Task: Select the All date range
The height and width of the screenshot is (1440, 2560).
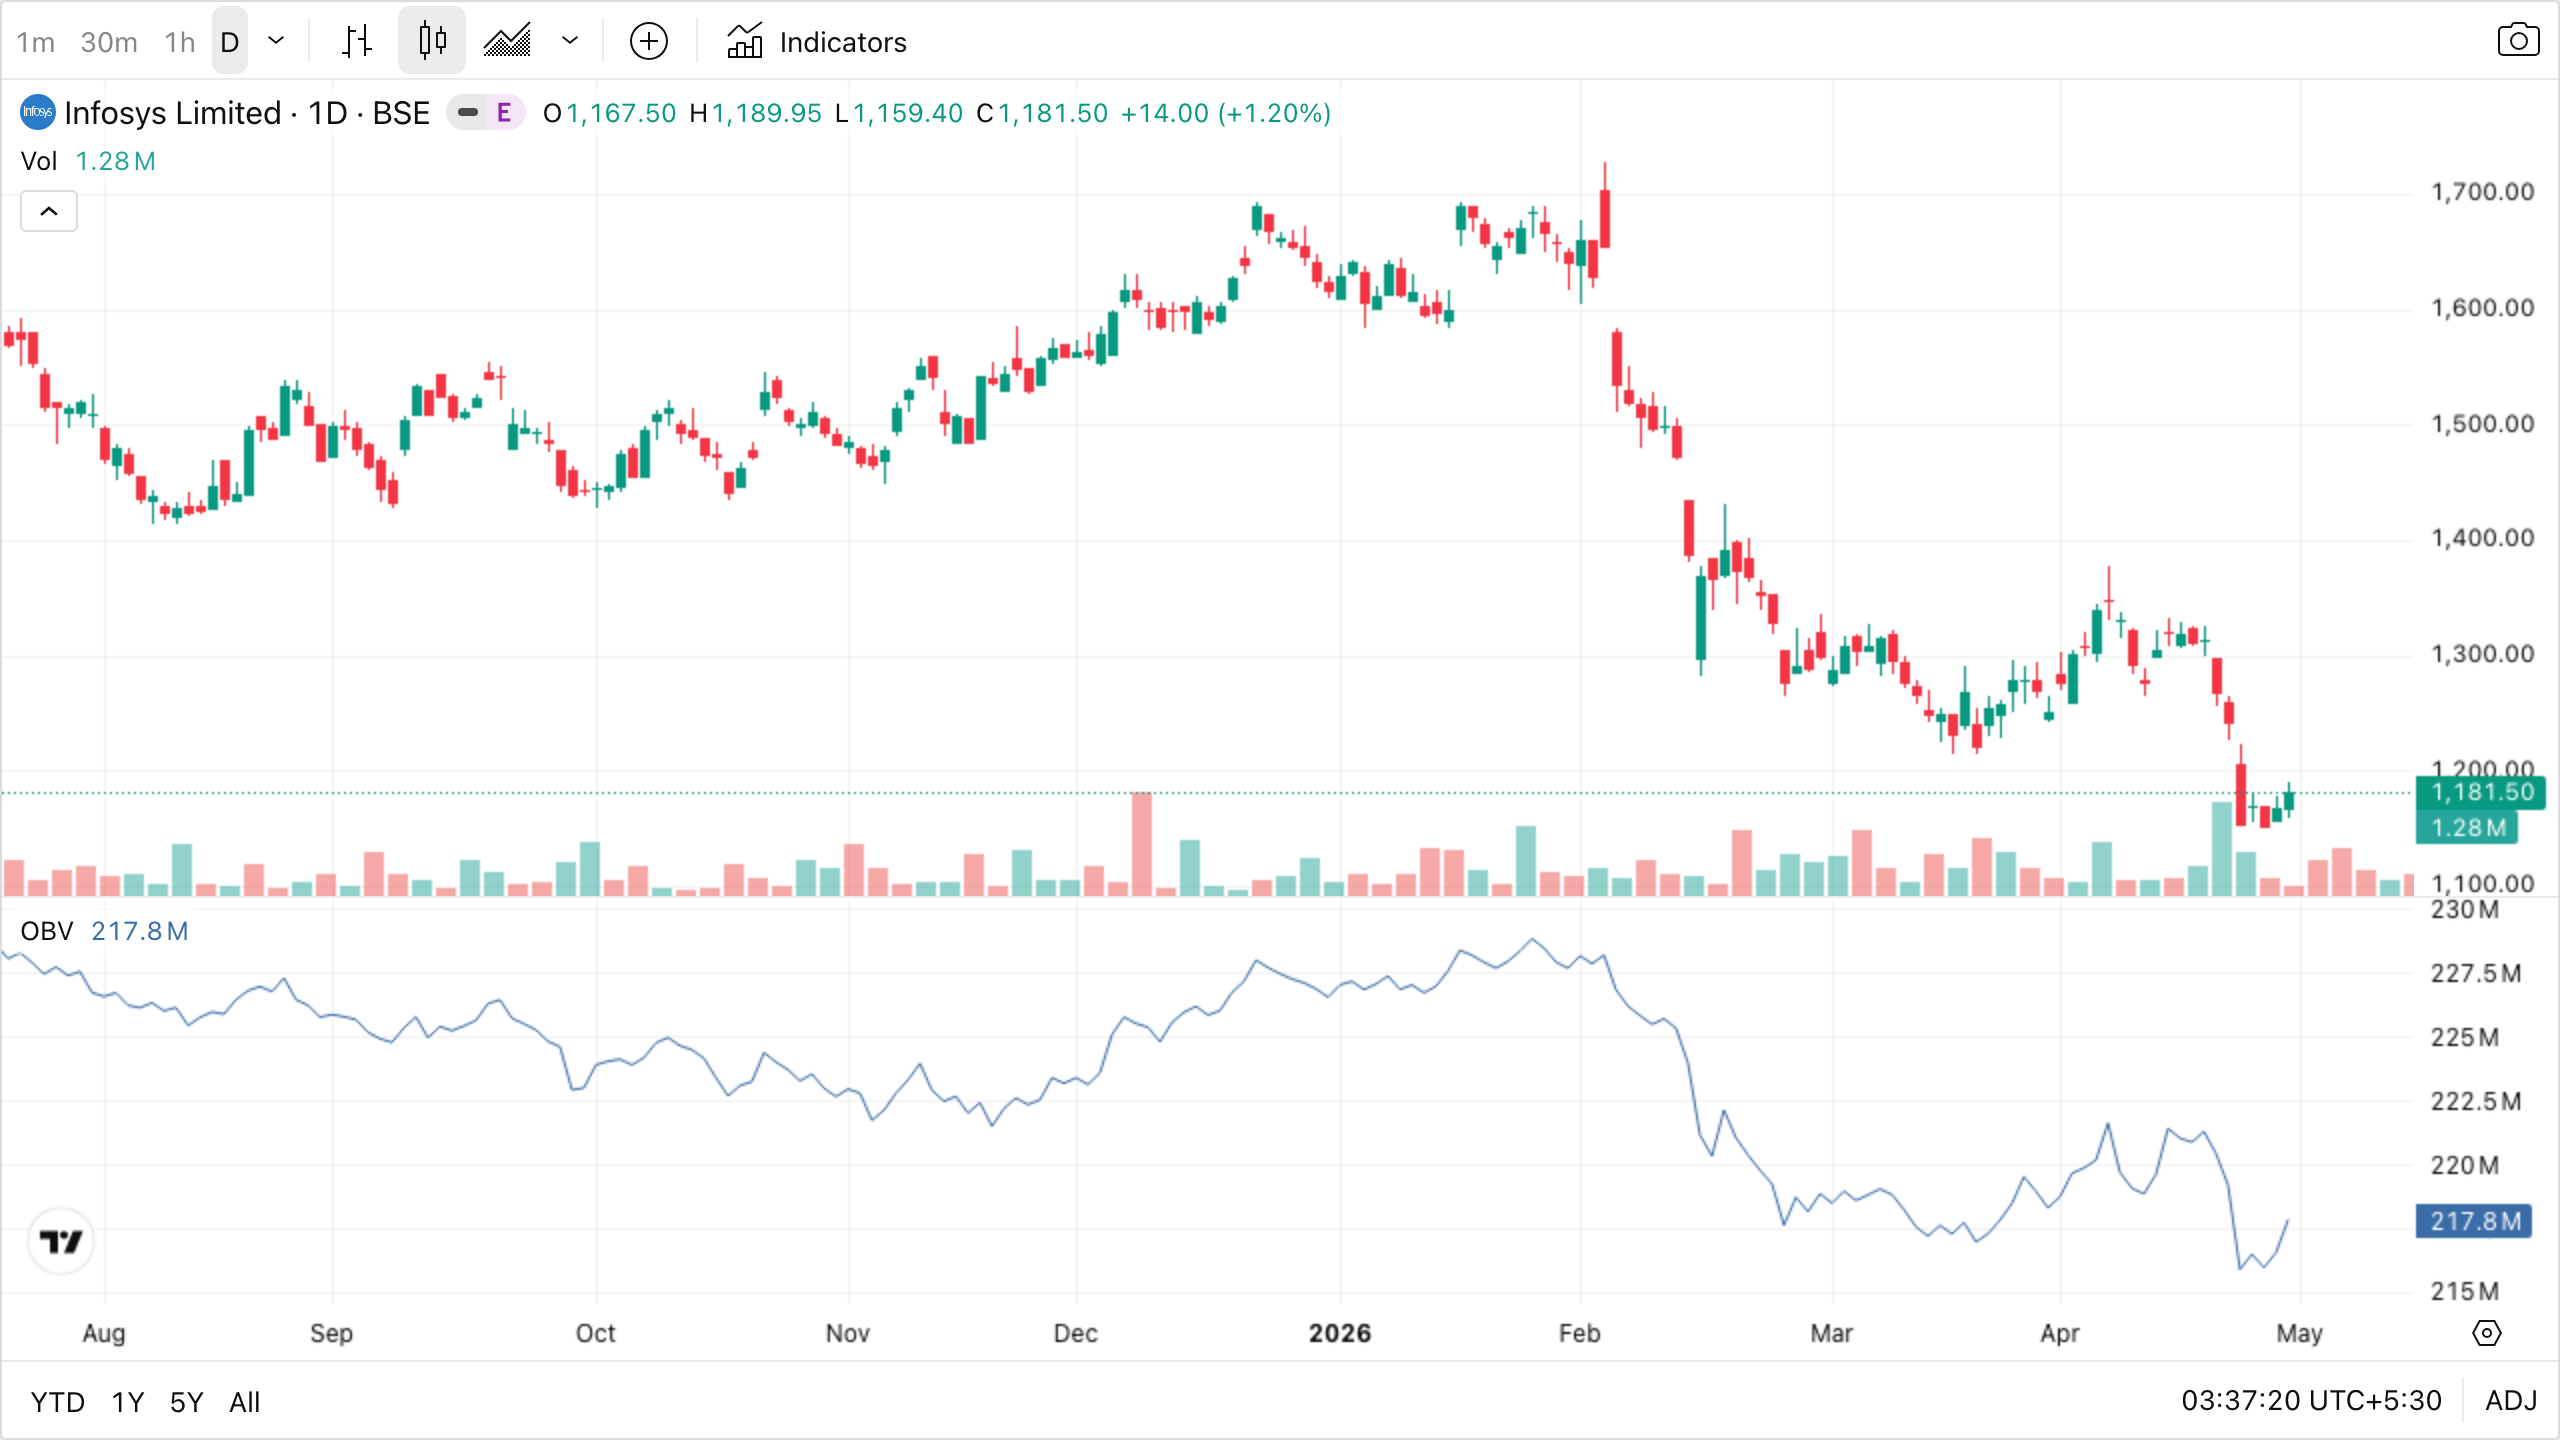Action: [245, 1402]
